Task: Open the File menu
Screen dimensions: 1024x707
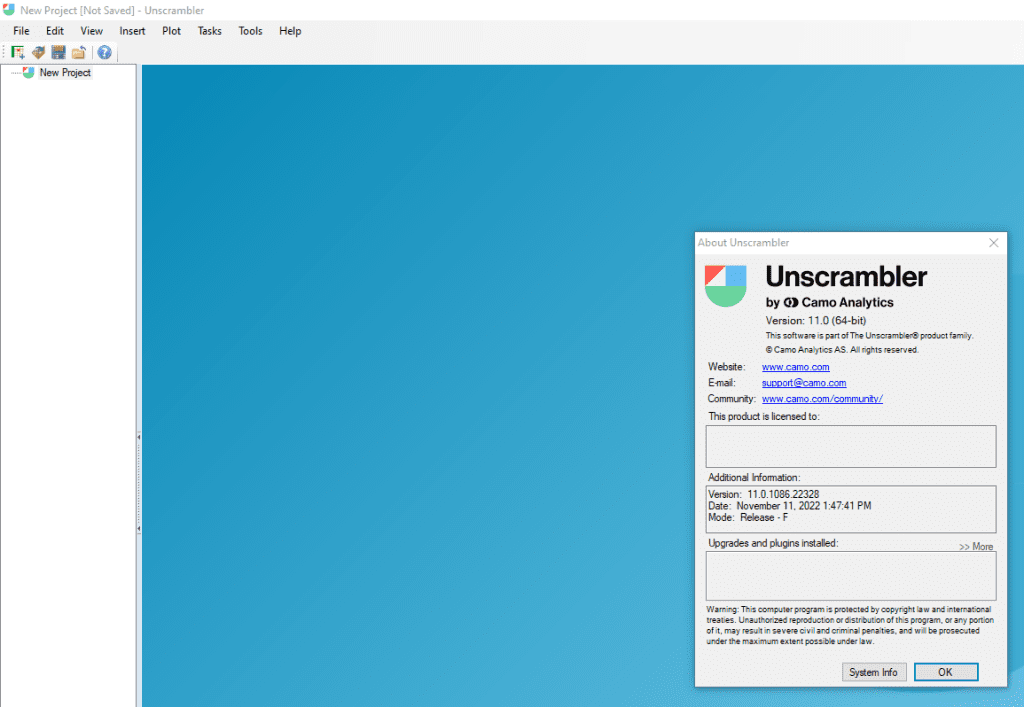Action: click(21, 31)
